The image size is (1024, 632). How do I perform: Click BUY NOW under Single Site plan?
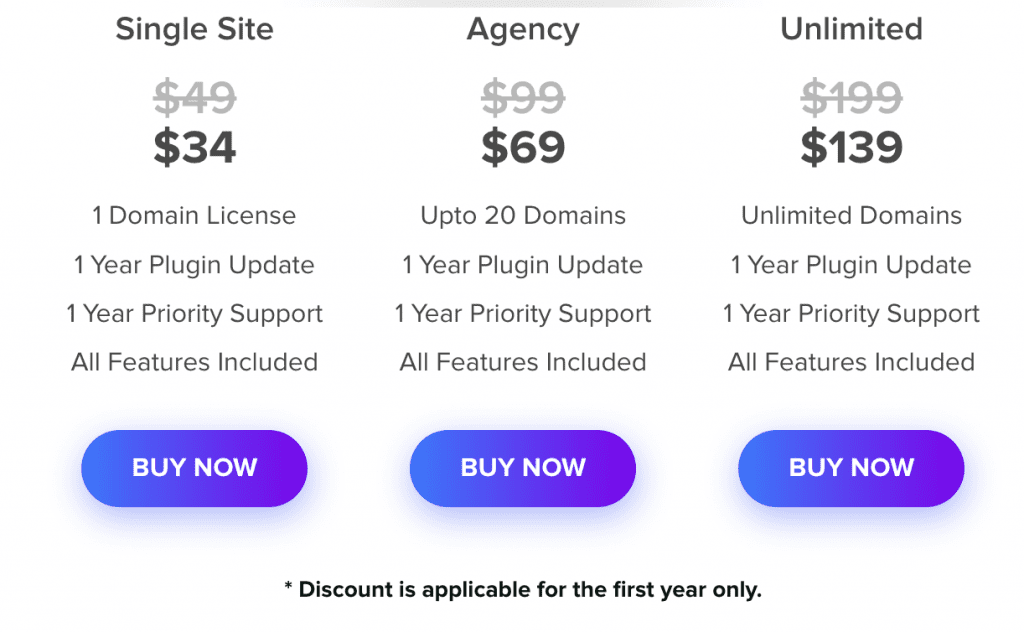(194, 468)
